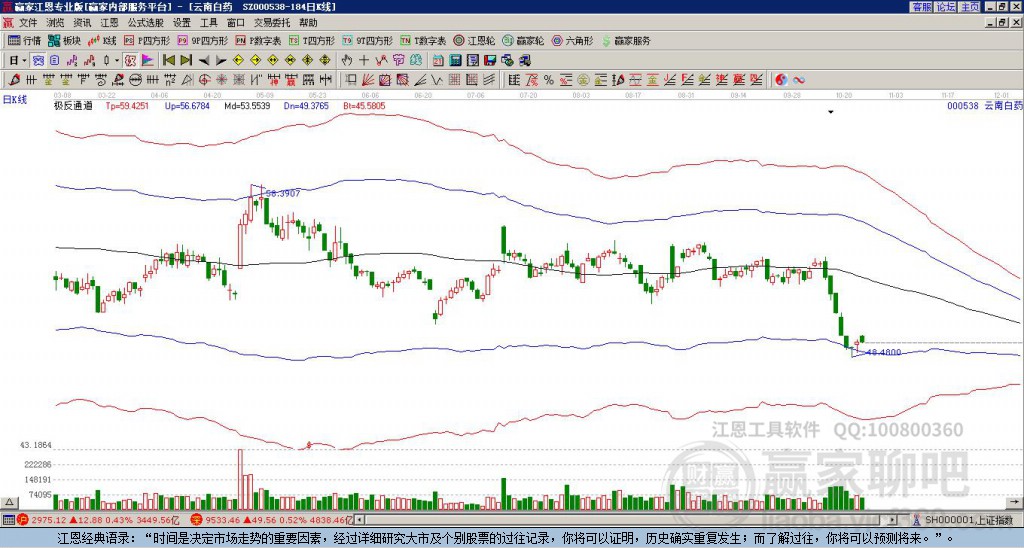Click the calendar date icon
This screenshot has width=1024, height=548.
coord(438,61)
